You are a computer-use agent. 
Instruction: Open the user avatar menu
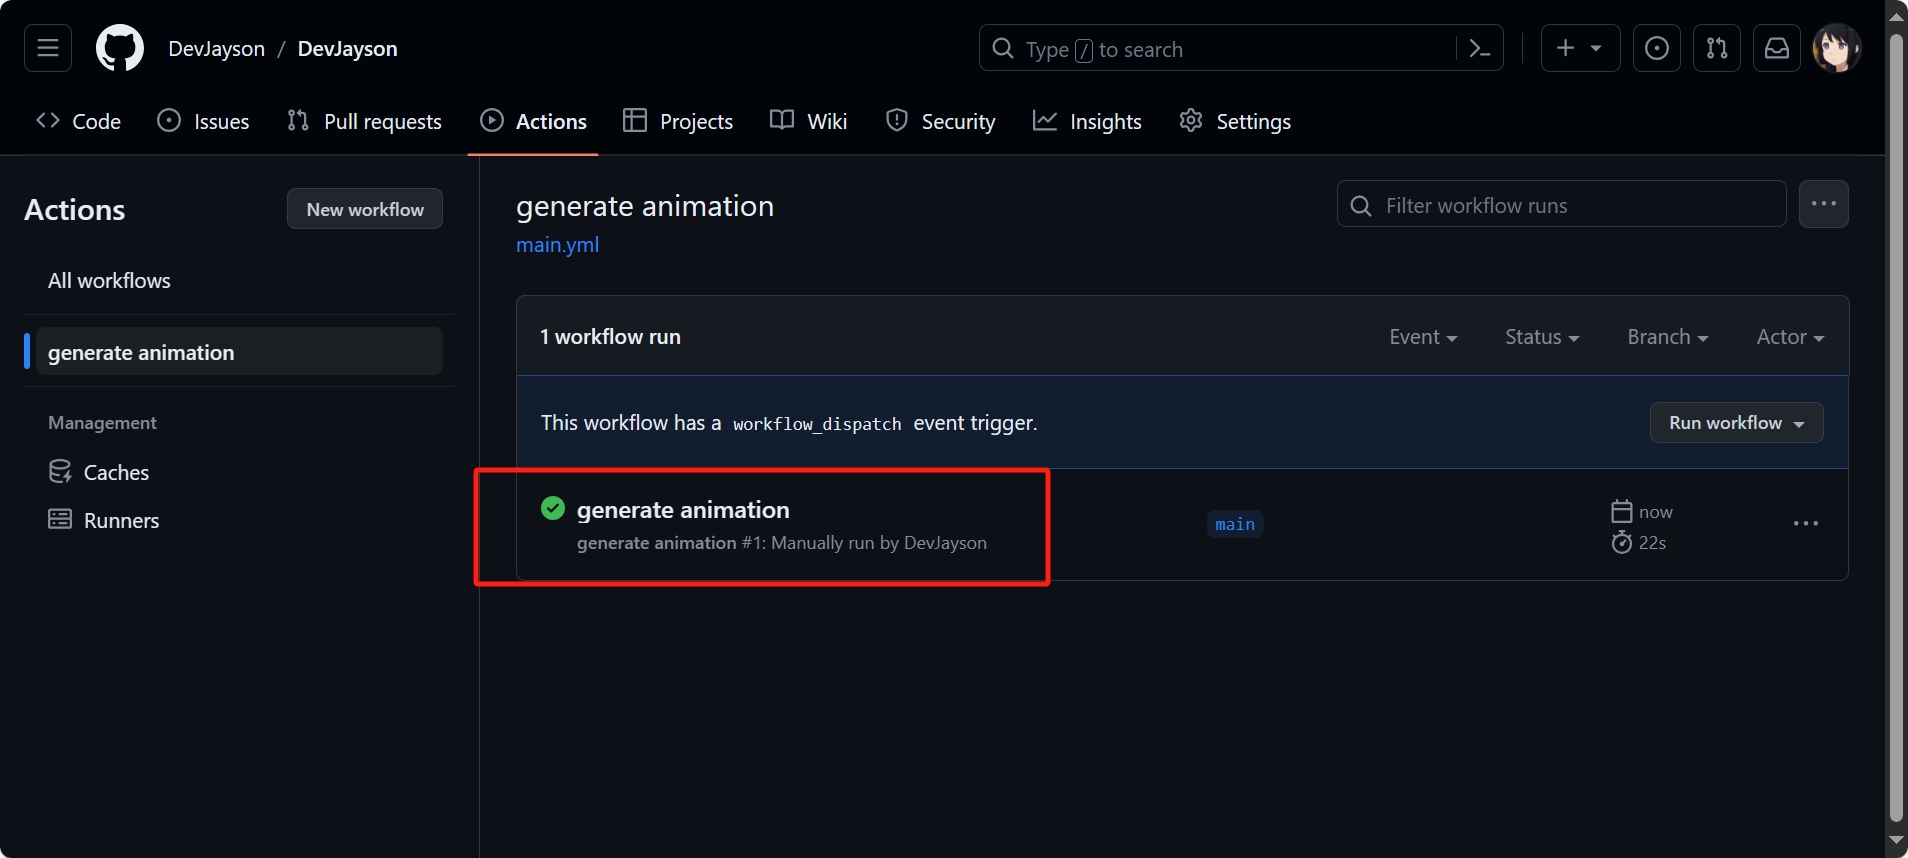(1837, 48)
